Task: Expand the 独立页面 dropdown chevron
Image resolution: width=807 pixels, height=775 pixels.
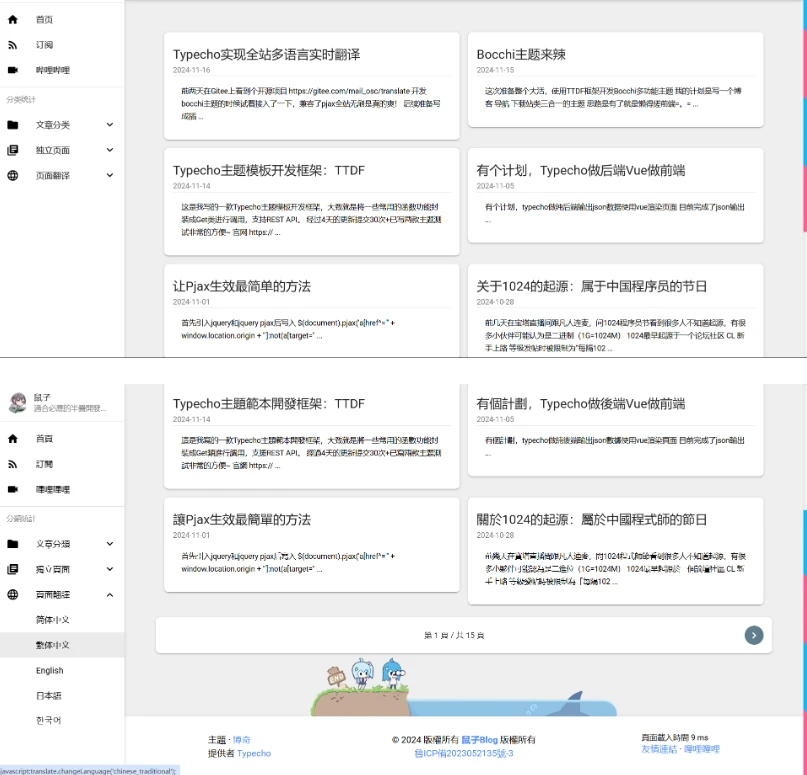Action: pyautogui.click(x=109, y=149)
